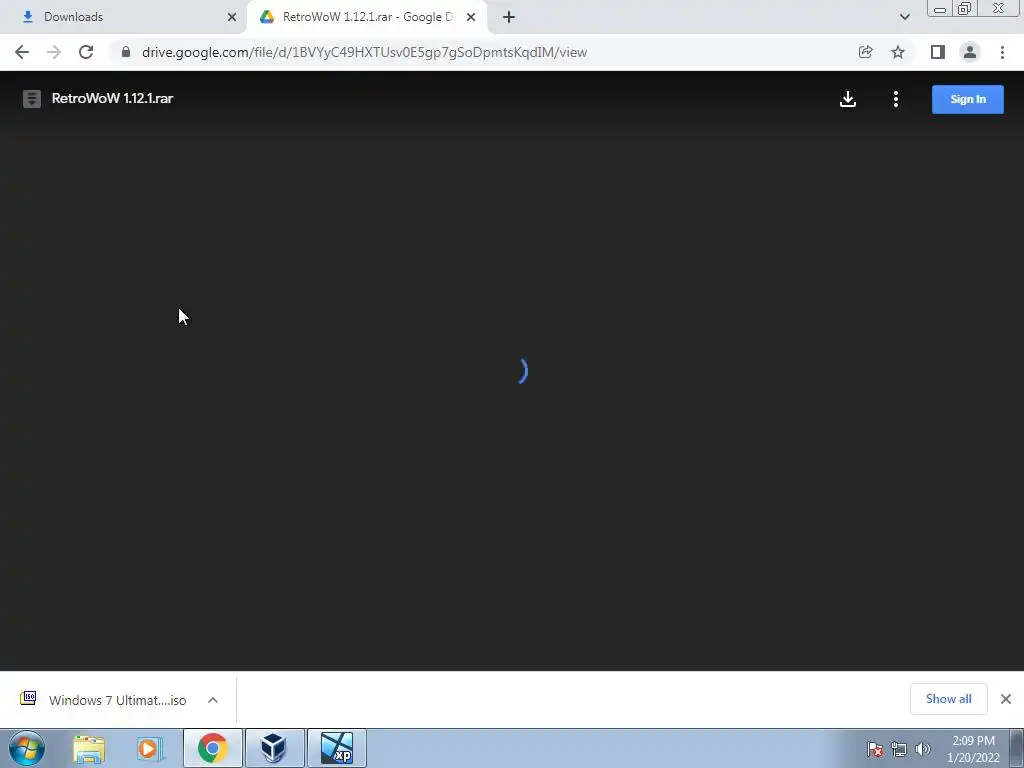
Task: Minimize the Chrome window
Action: click(x=940, y=9)
